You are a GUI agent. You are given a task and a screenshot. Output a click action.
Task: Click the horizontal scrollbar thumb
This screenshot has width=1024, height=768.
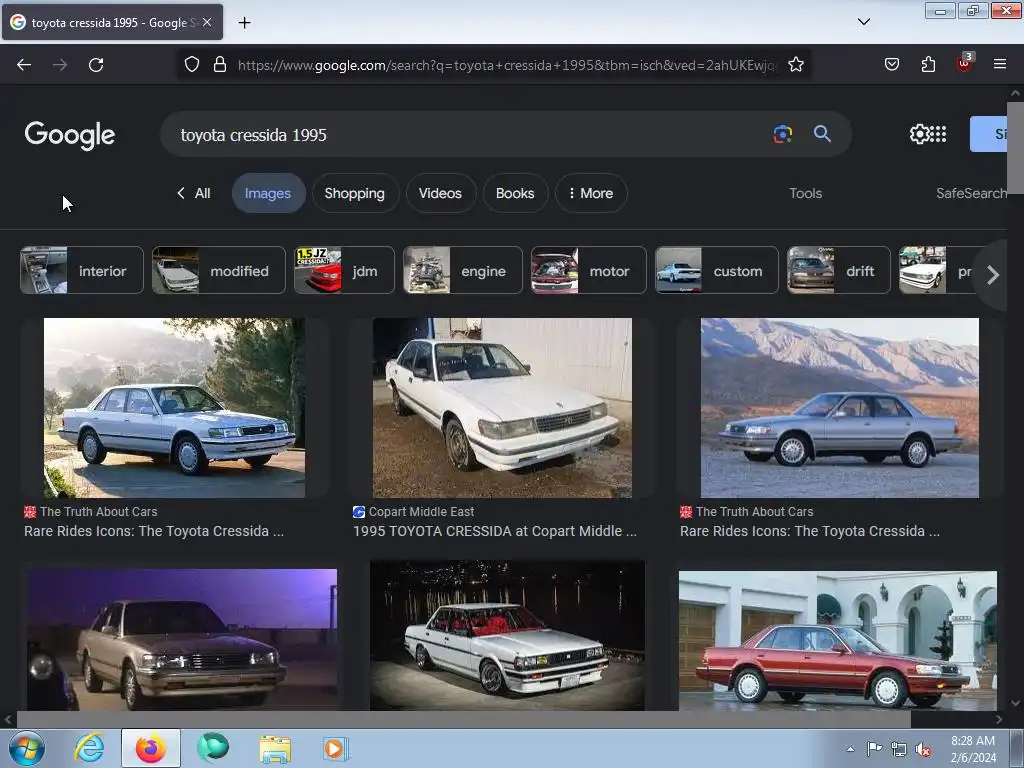pos(463,720)
